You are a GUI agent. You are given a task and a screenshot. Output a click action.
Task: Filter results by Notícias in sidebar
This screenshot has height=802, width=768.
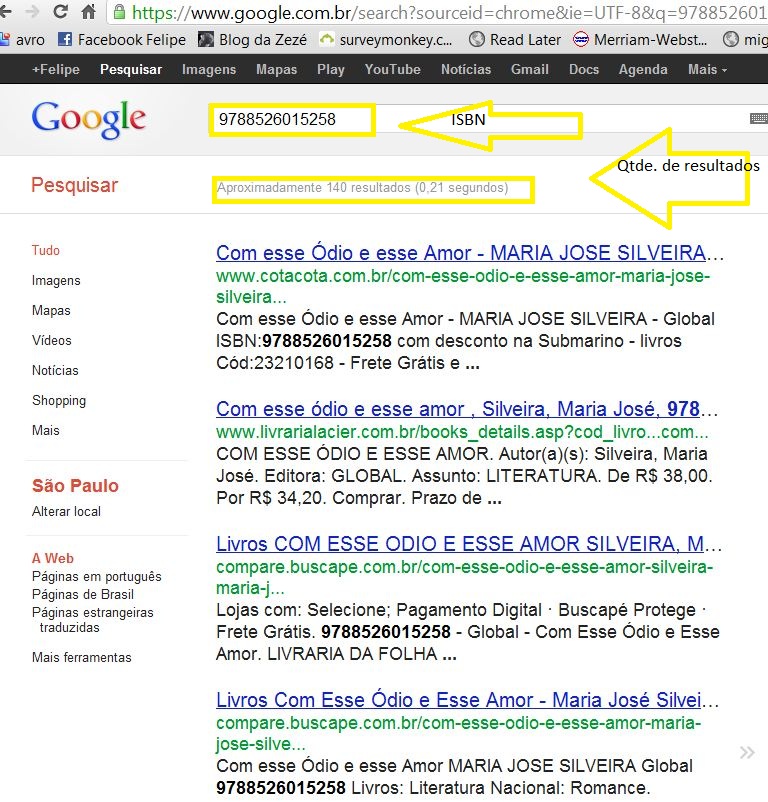[55, 370]
